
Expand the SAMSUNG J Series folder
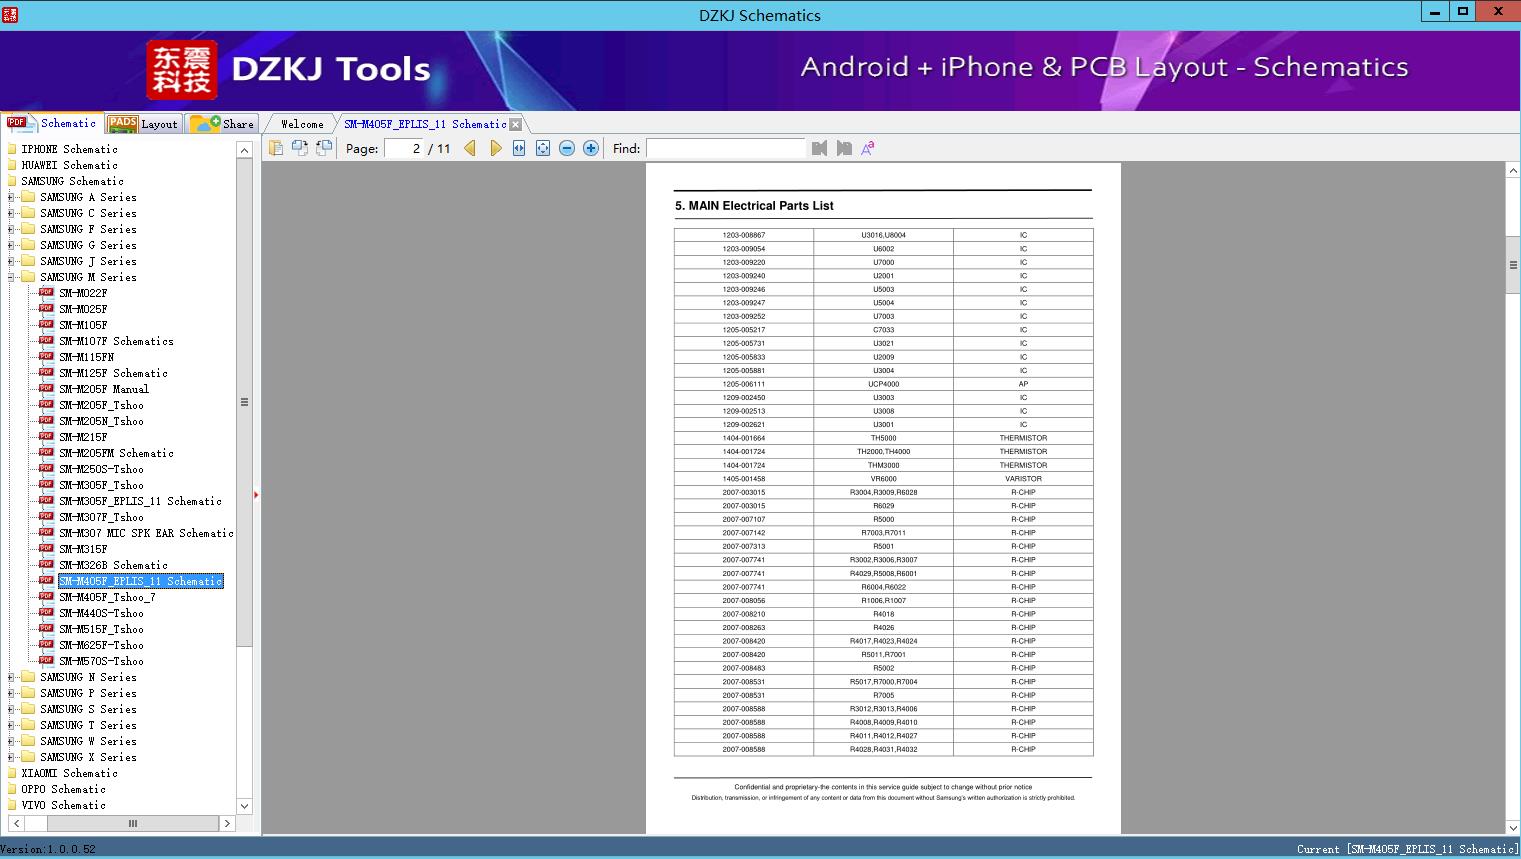pos(11,261)
